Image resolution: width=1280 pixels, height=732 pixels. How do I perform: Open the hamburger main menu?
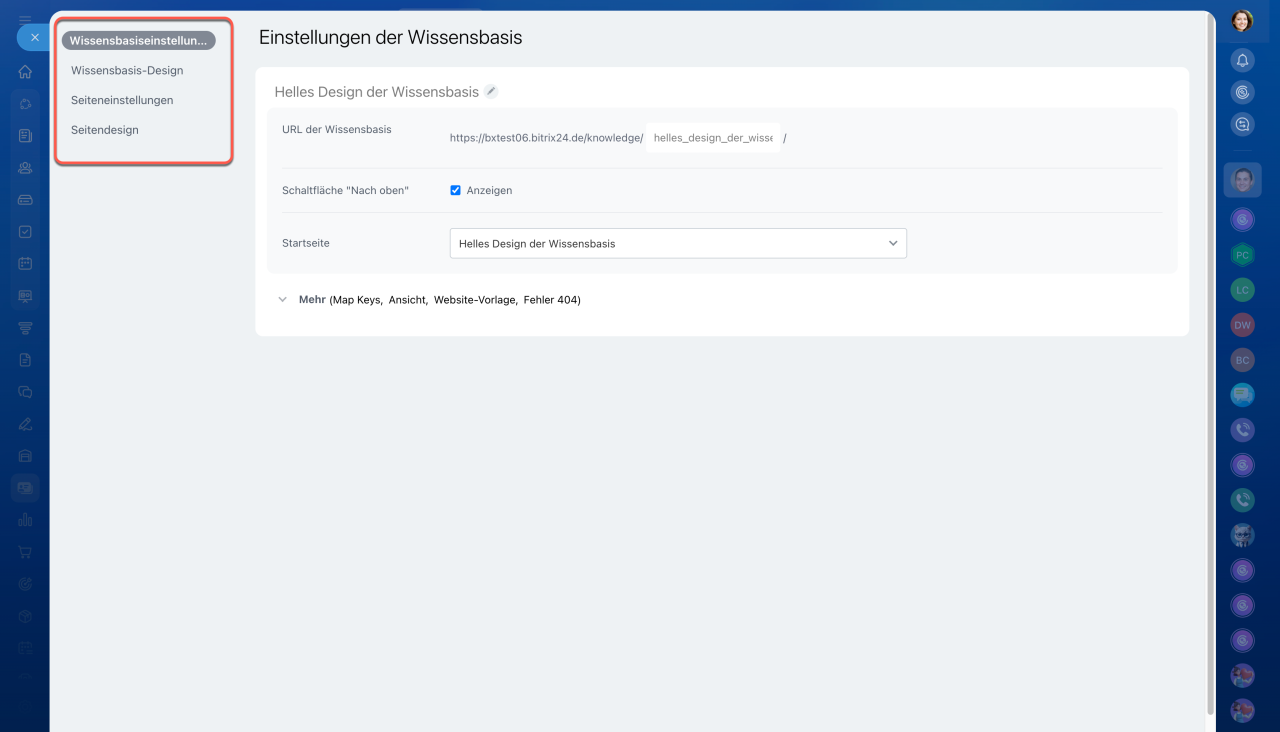click(25, 19)
